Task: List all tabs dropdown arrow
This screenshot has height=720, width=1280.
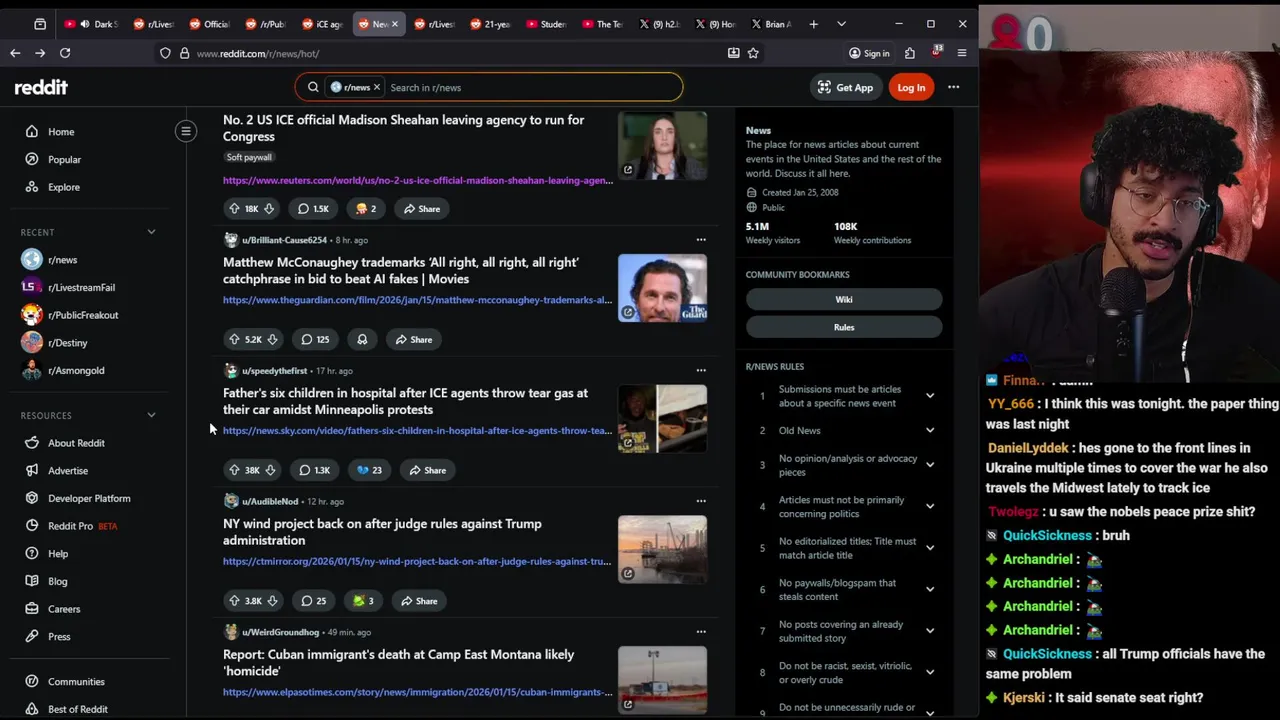Action: click(x=841, y=24)
